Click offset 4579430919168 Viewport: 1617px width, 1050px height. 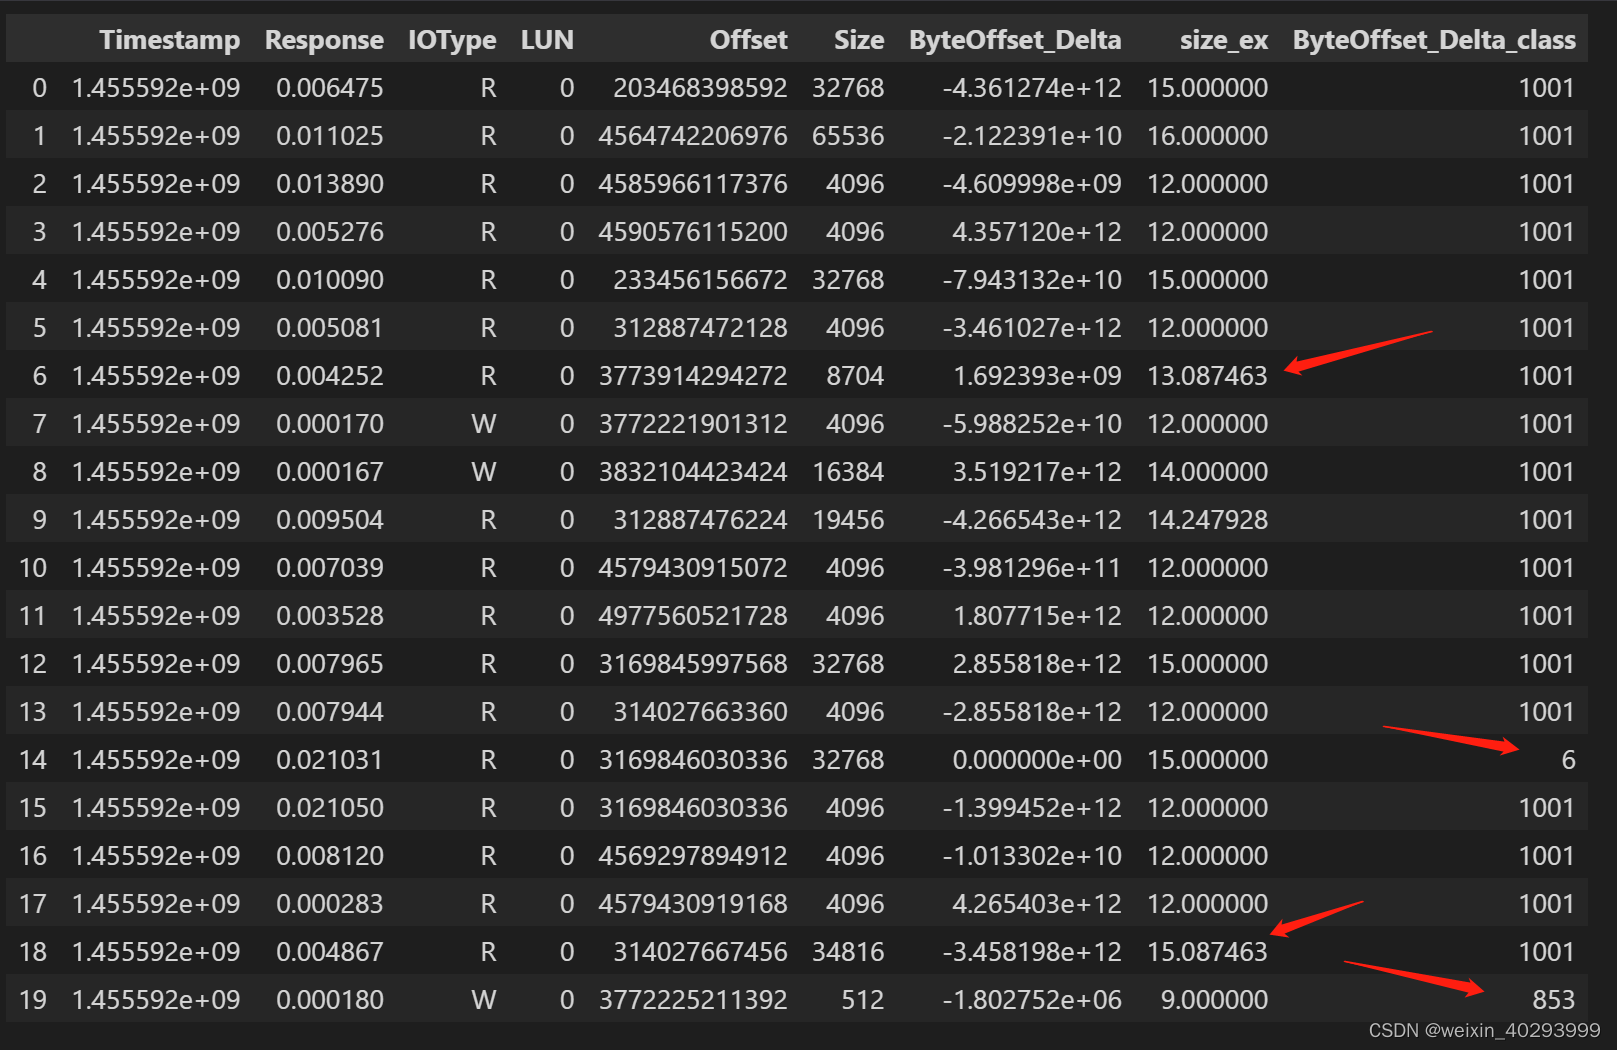[x=693, y=904]
